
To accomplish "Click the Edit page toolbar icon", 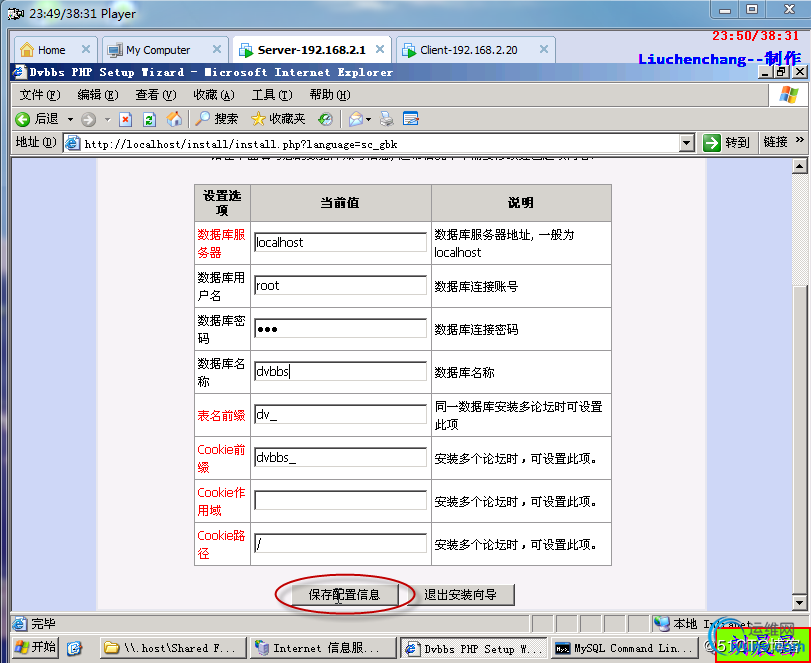I will click(411, 119).
